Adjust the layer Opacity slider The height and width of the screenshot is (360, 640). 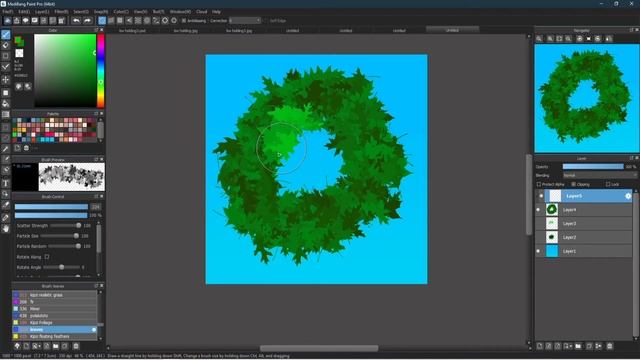click(593, 167)
